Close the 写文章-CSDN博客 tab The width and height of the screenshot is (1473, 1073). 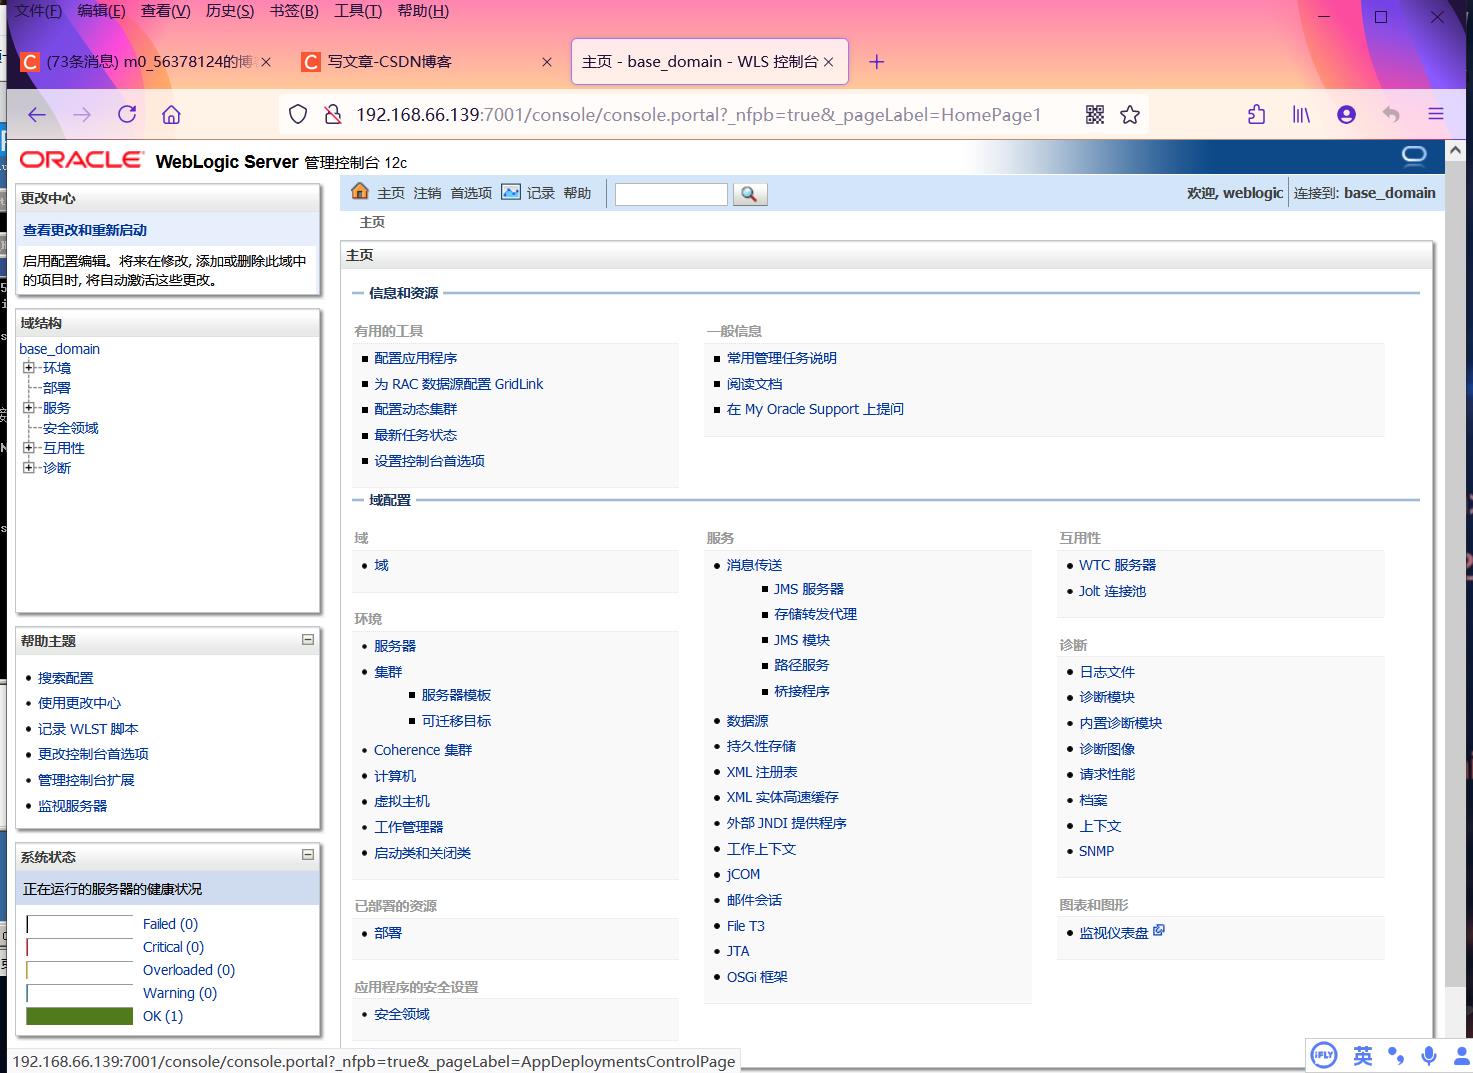tap(546, 62)
